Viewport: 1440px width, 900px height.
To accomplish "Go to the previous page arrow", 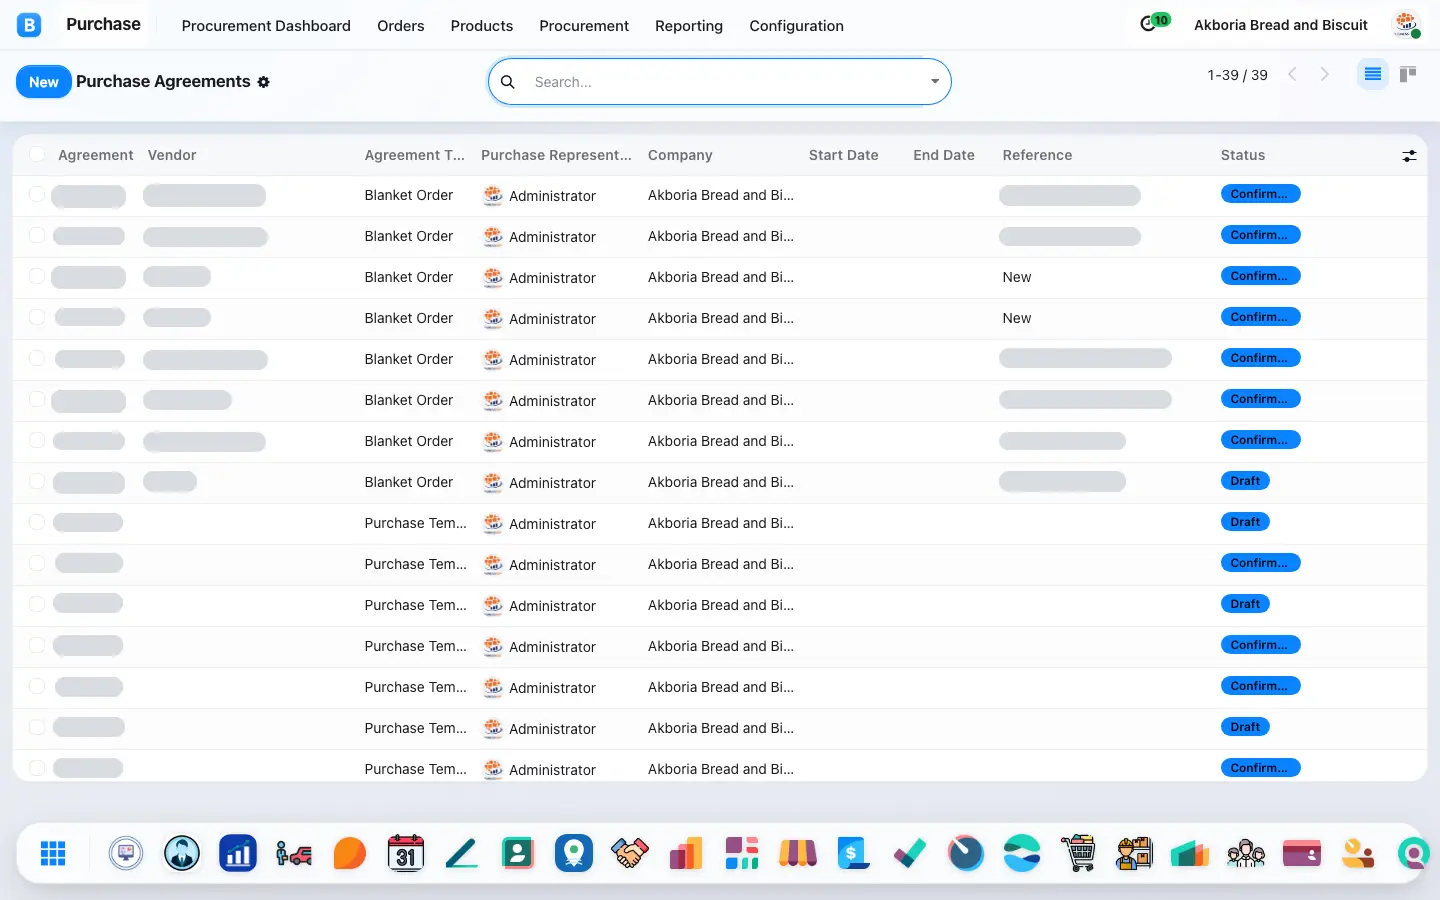I will (x=1292, y=74).
